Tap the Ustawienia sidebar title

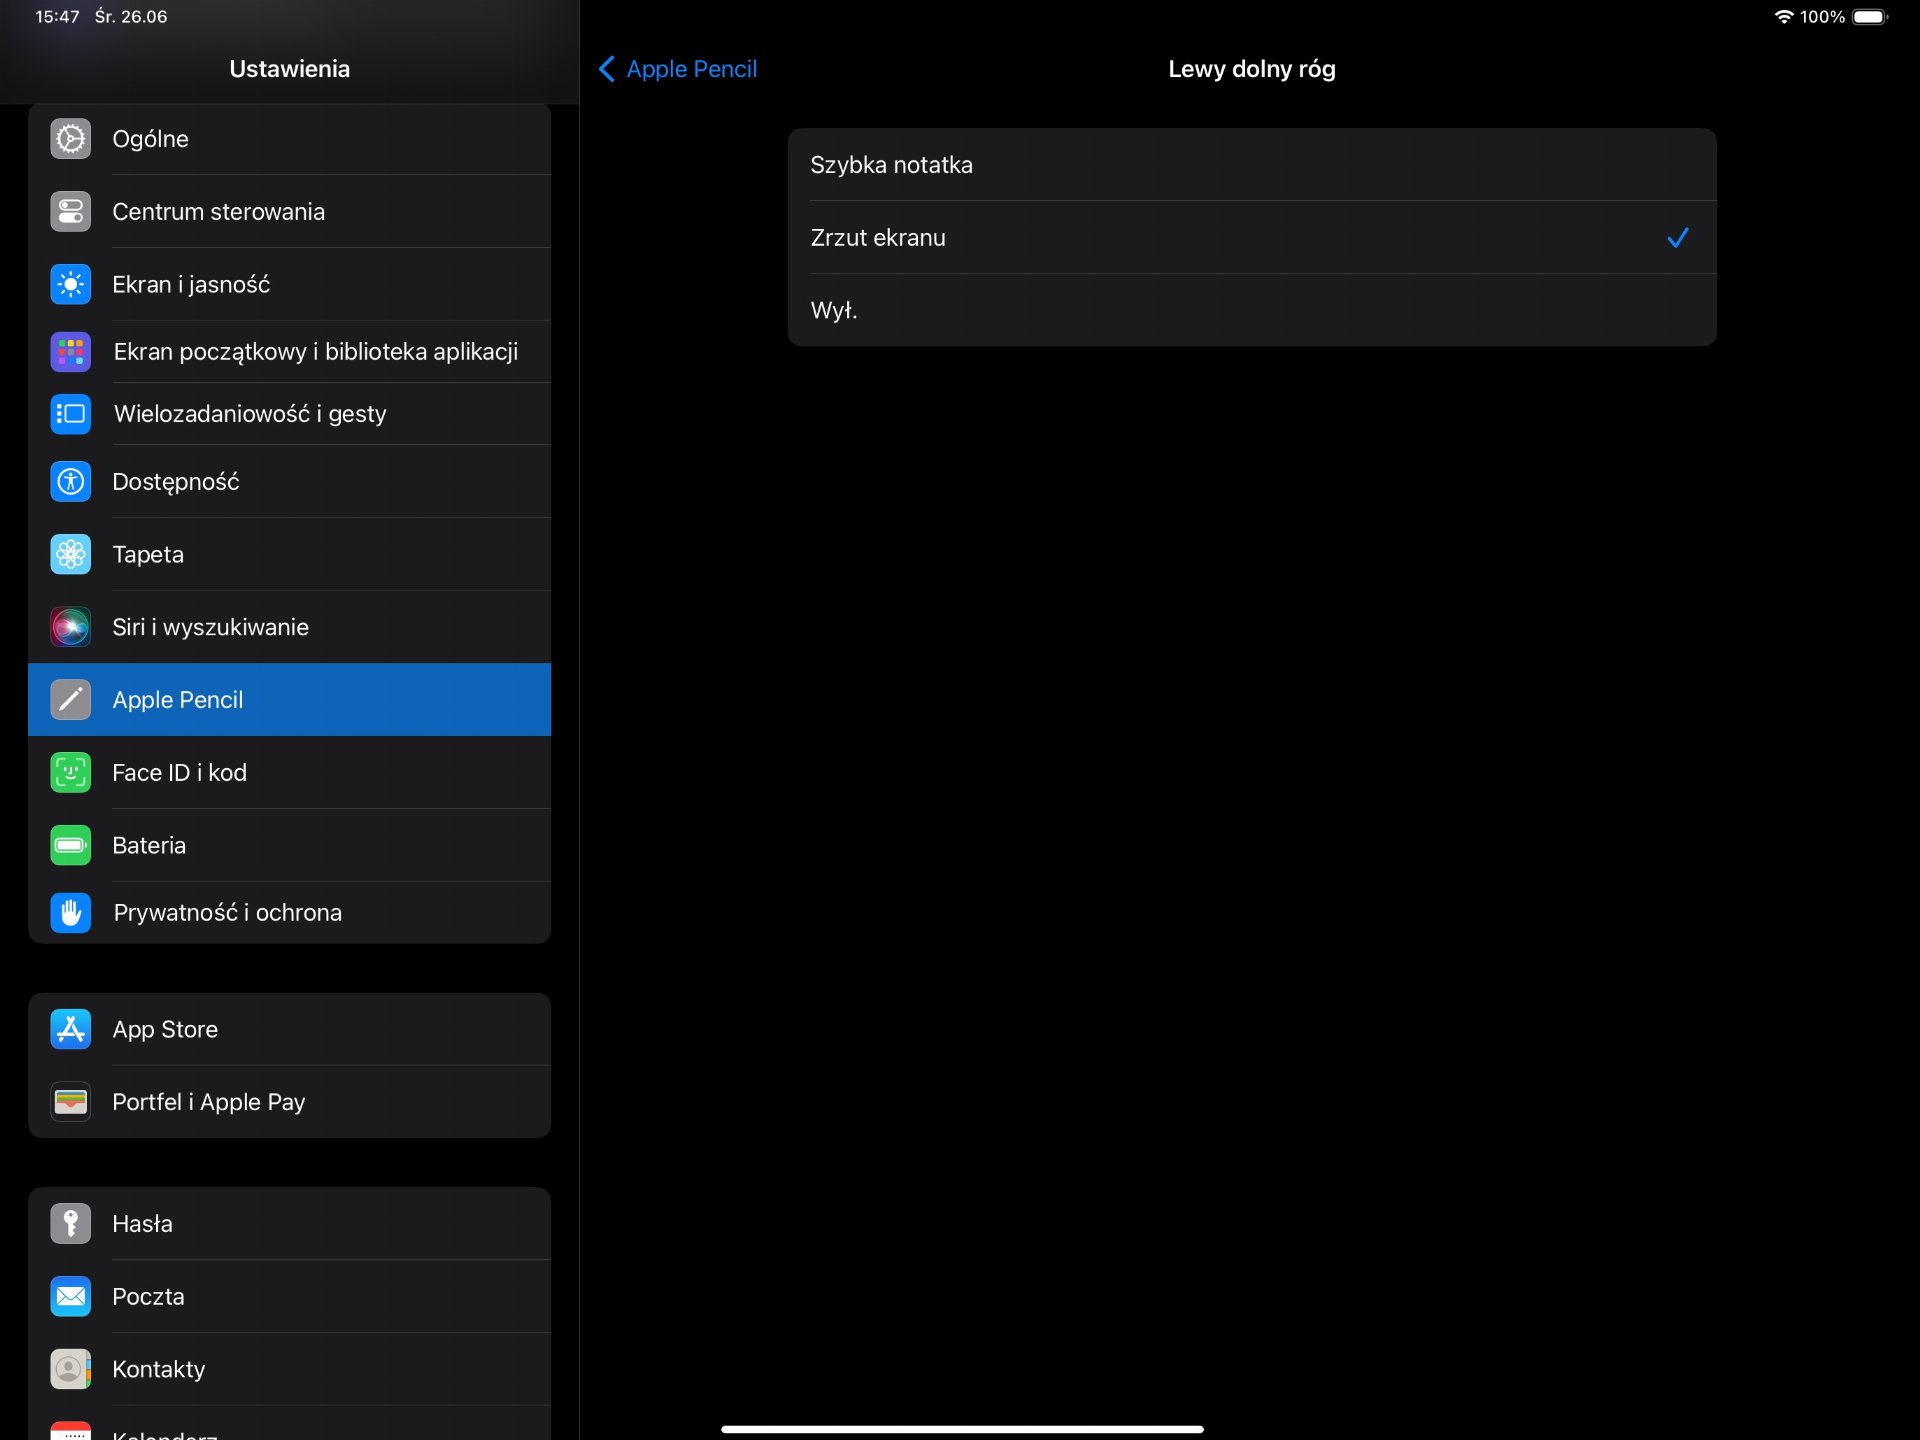[x=290, y=69]
